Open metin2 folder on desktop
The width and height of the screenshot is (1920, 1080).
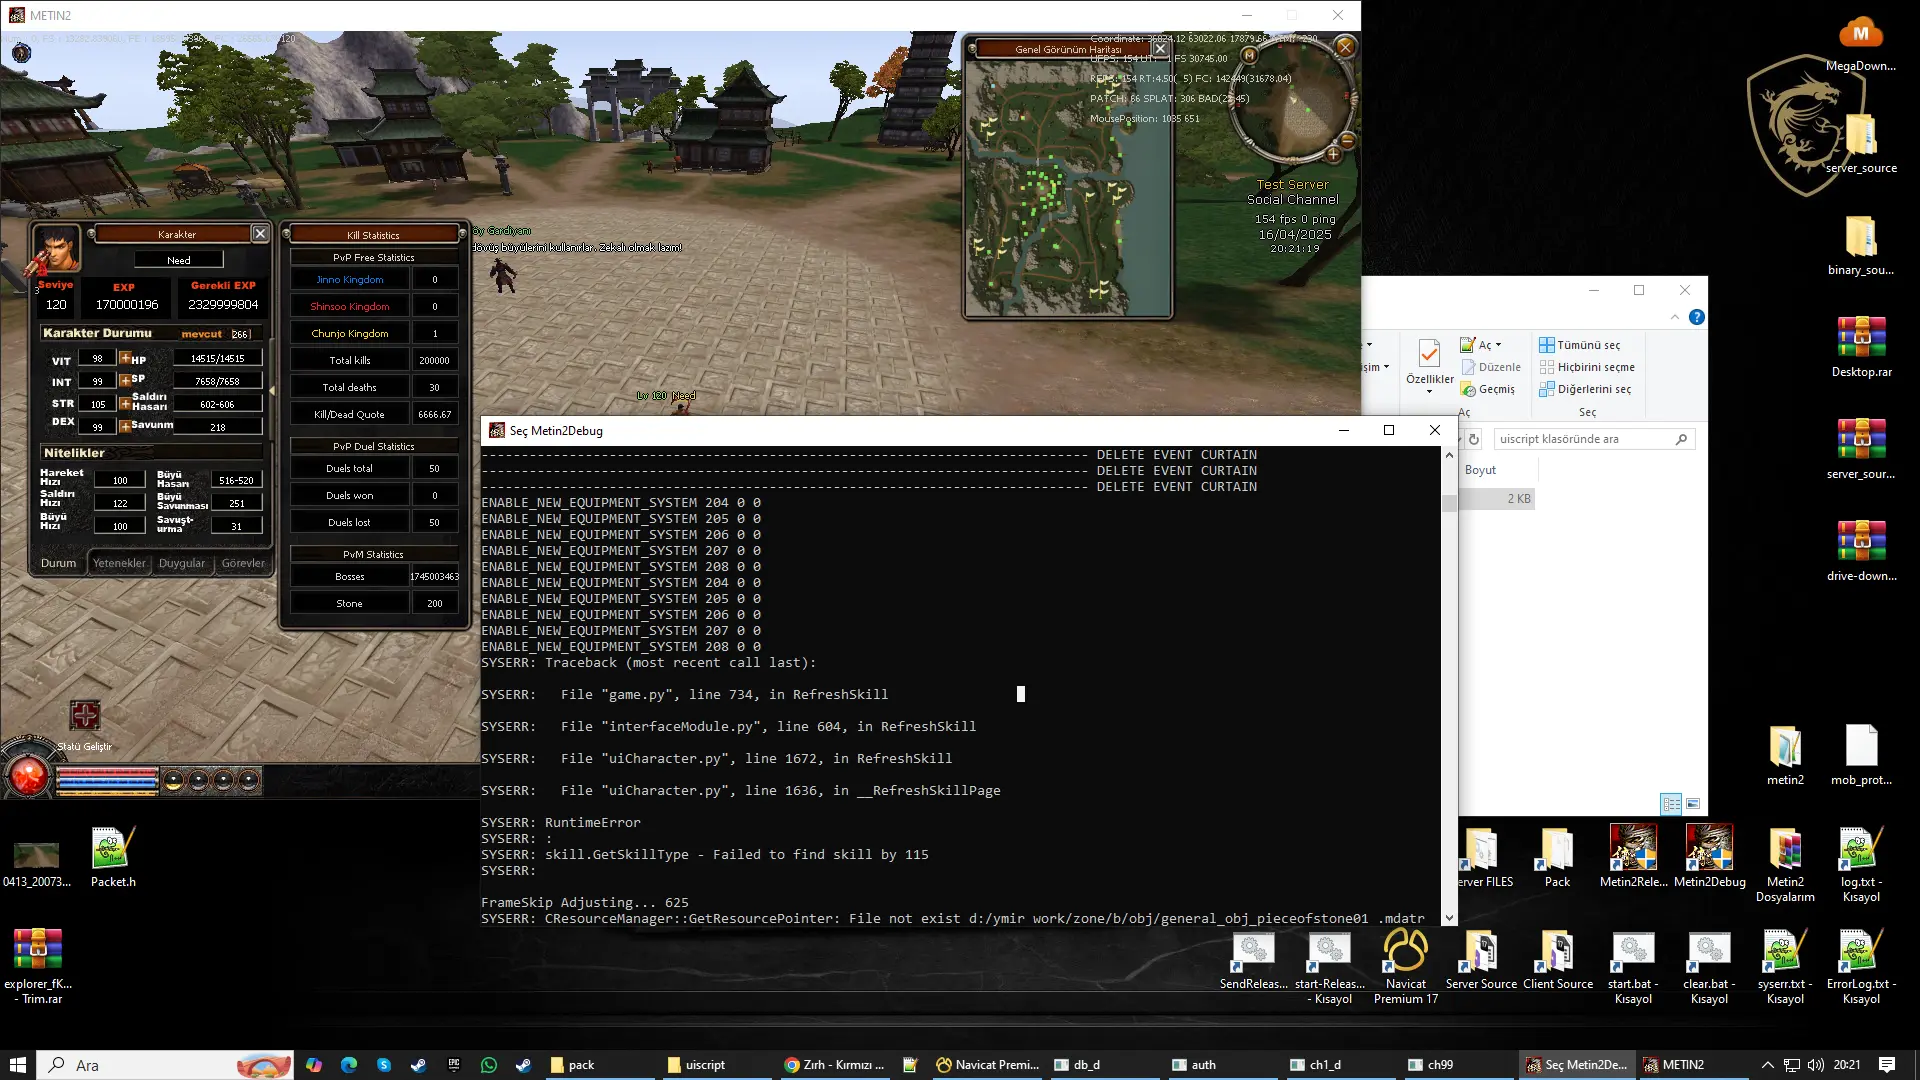(x=1785, y=756)
